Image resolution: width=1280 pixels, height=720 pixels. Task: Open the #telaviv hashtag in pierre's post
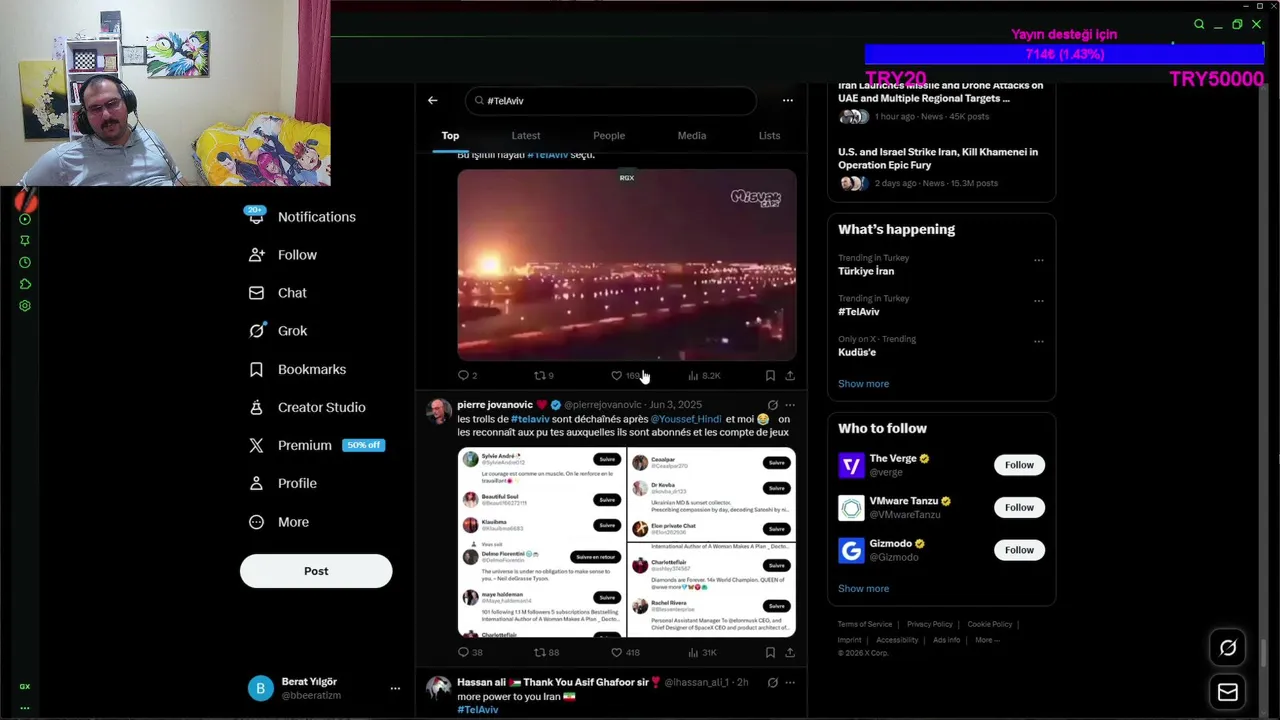(x=530, y=419)
